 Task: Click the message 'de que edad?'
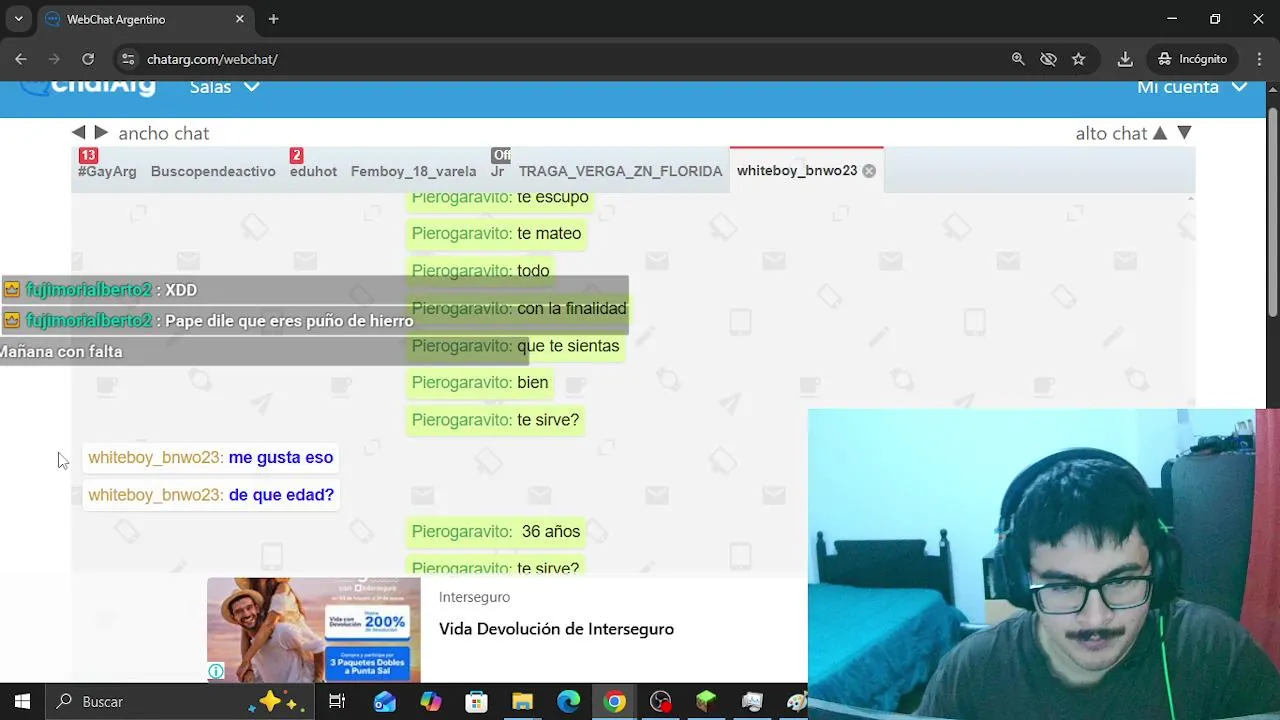click(281, 494)
